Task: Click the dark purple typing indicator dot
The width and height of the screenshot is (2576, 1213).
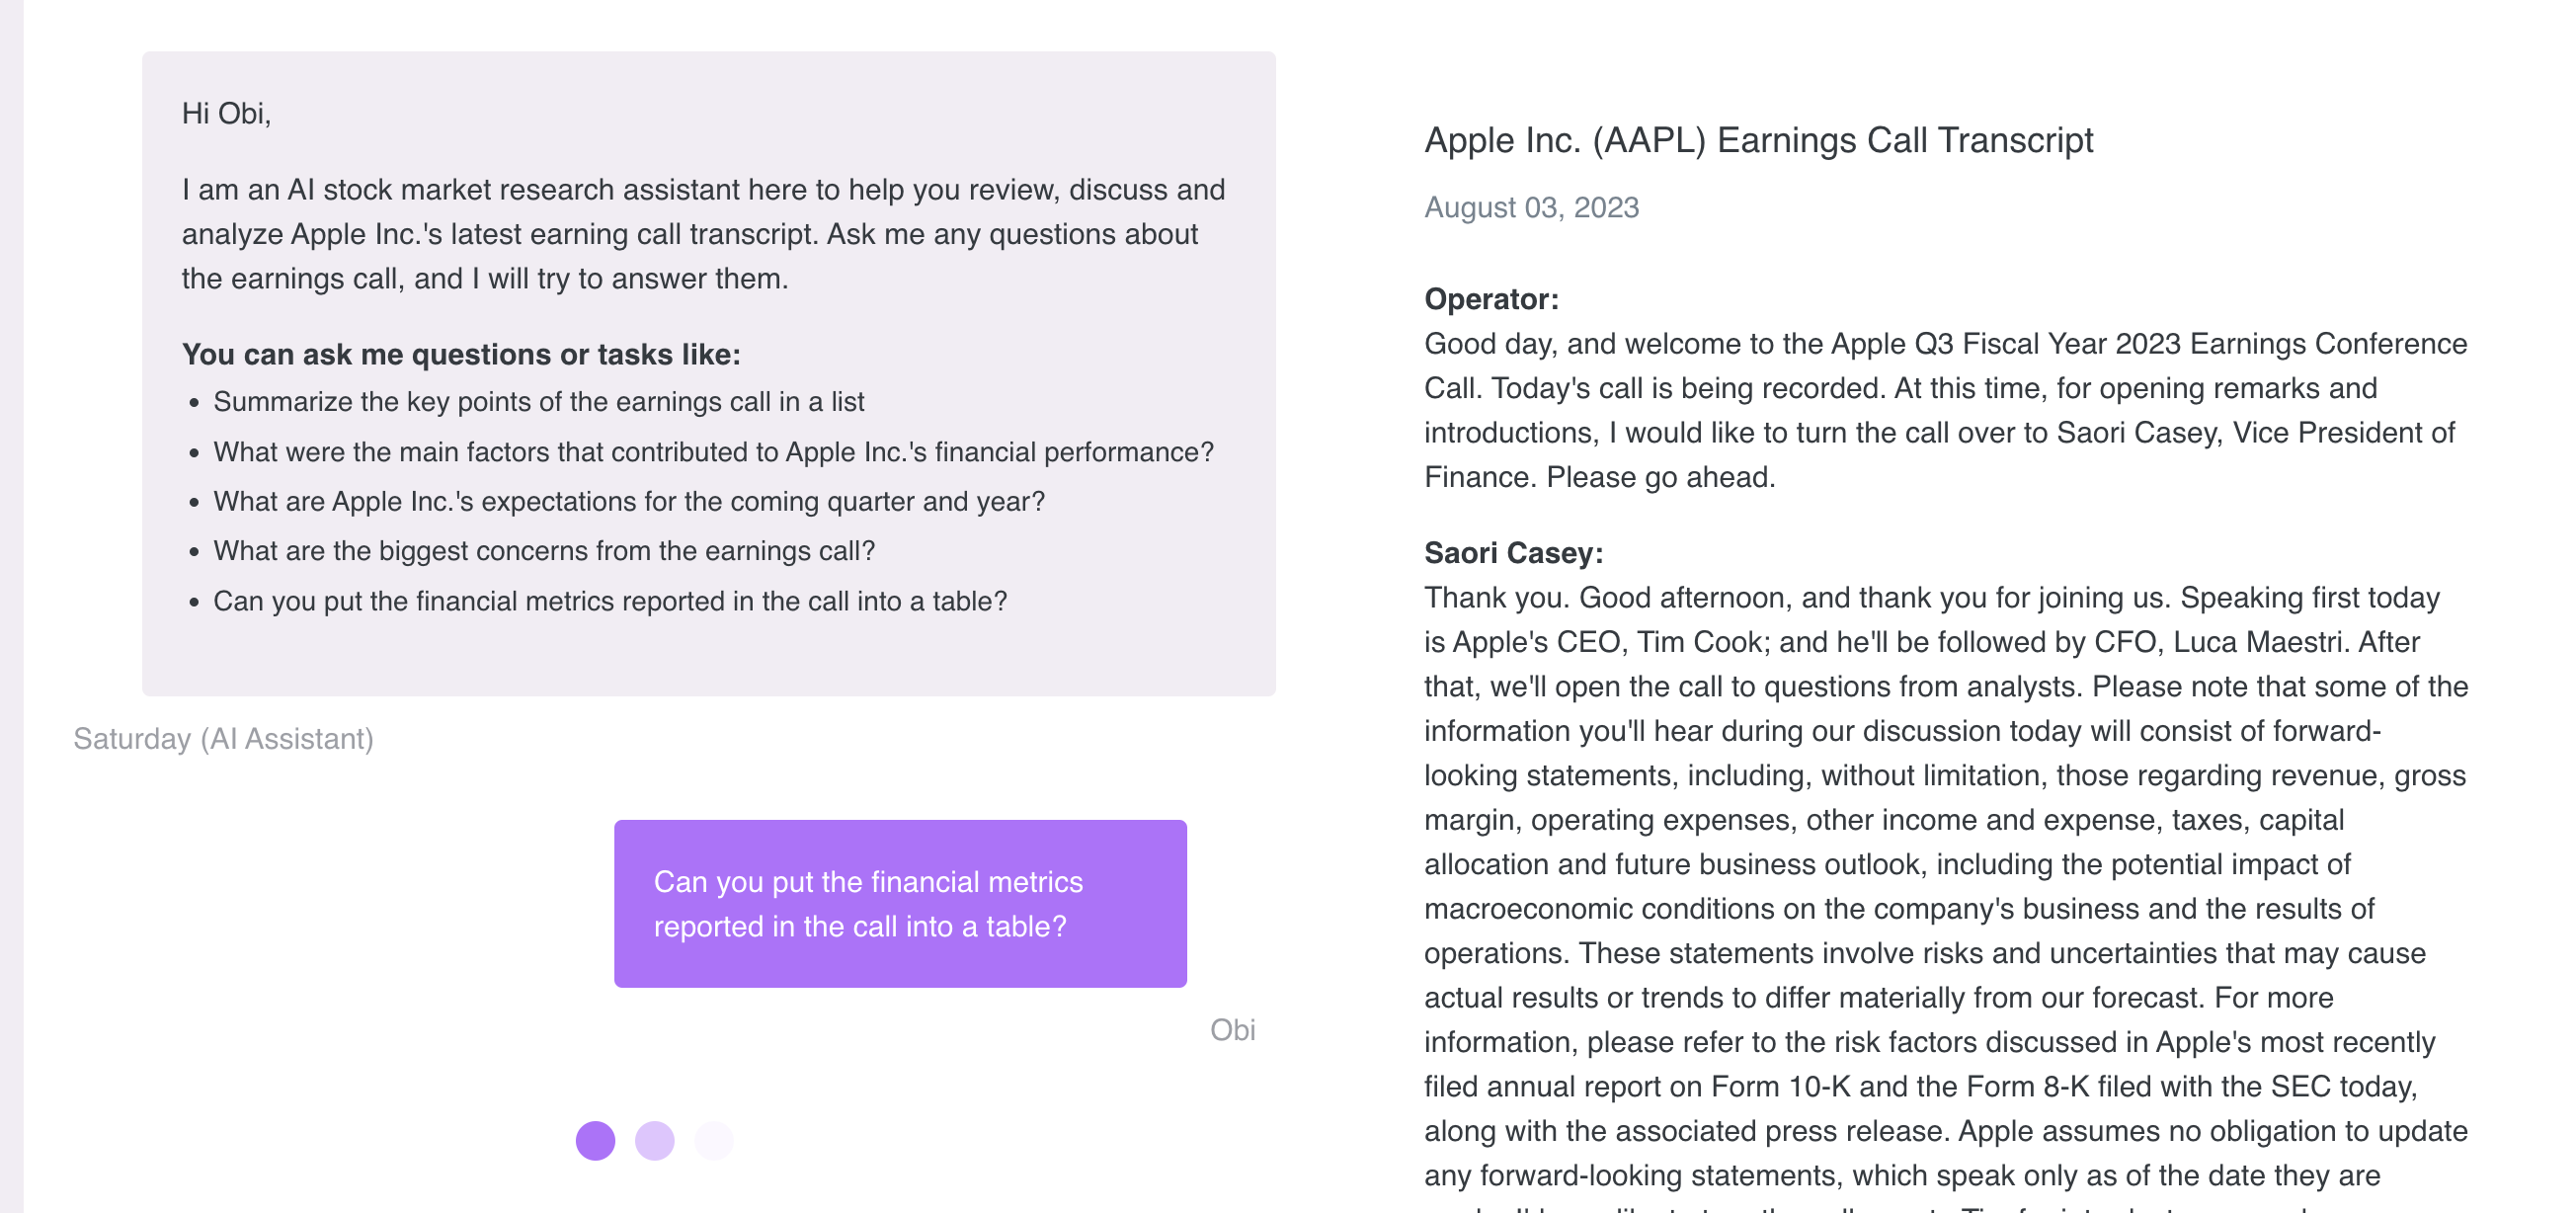Action: point(595,1140)
